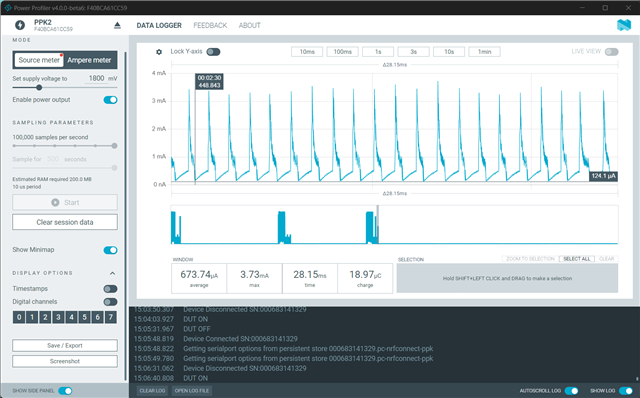The image size is (640, 398).
Task: Click the 15:06:40.808 DUT ON log entry
Action: (171, 378)
